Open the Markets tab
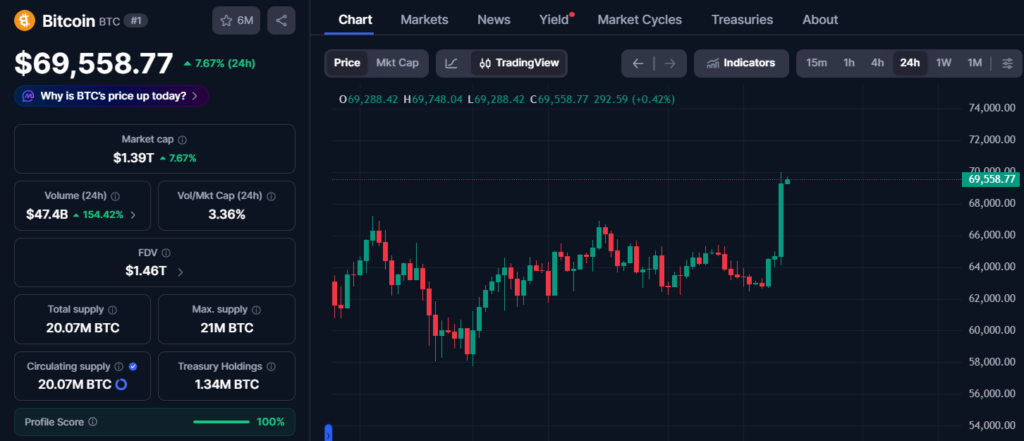Screen dimensions: 1024x441 (x=424, y=20)
